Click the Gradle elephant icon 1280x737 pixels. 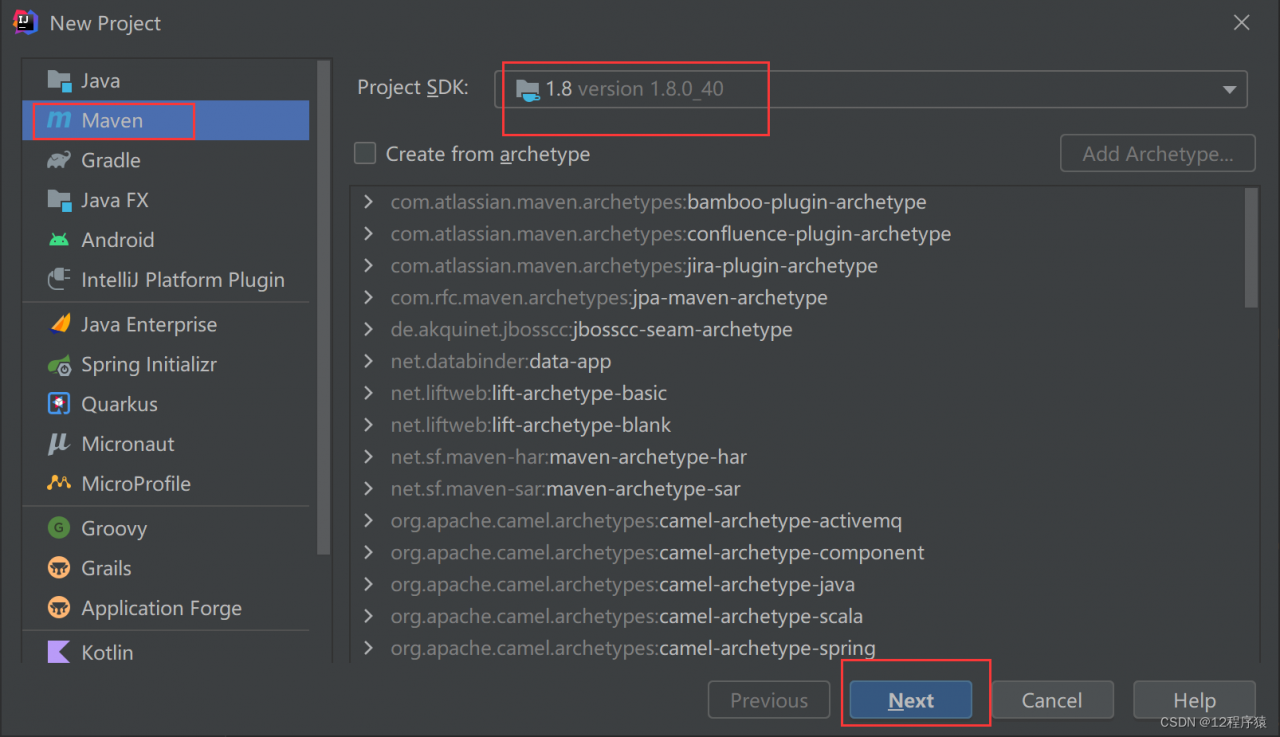point(59,160)
